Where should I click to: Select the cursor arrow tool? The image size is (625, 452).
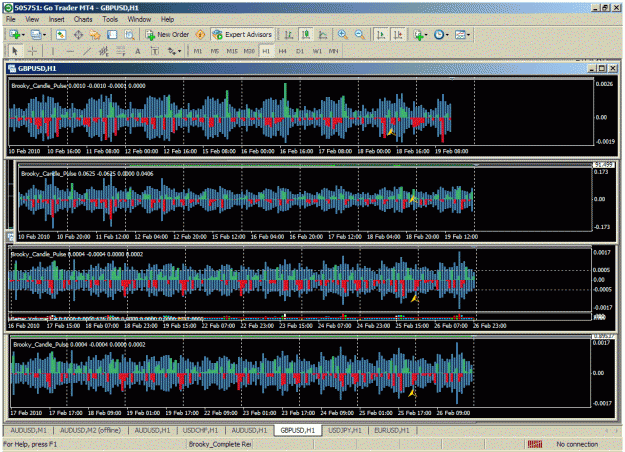click(15, 51)
